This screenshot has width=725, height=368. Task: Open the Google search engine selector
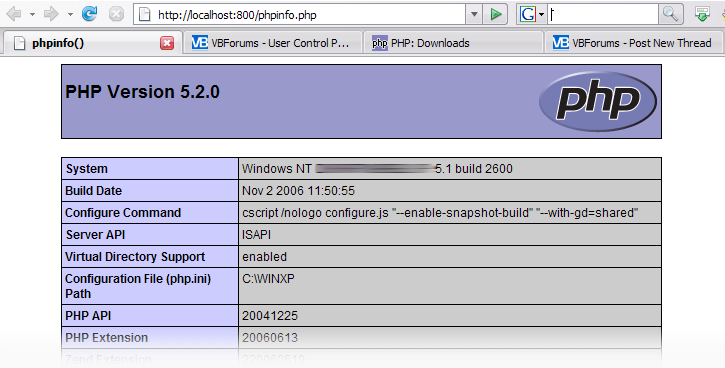point(532,15)
